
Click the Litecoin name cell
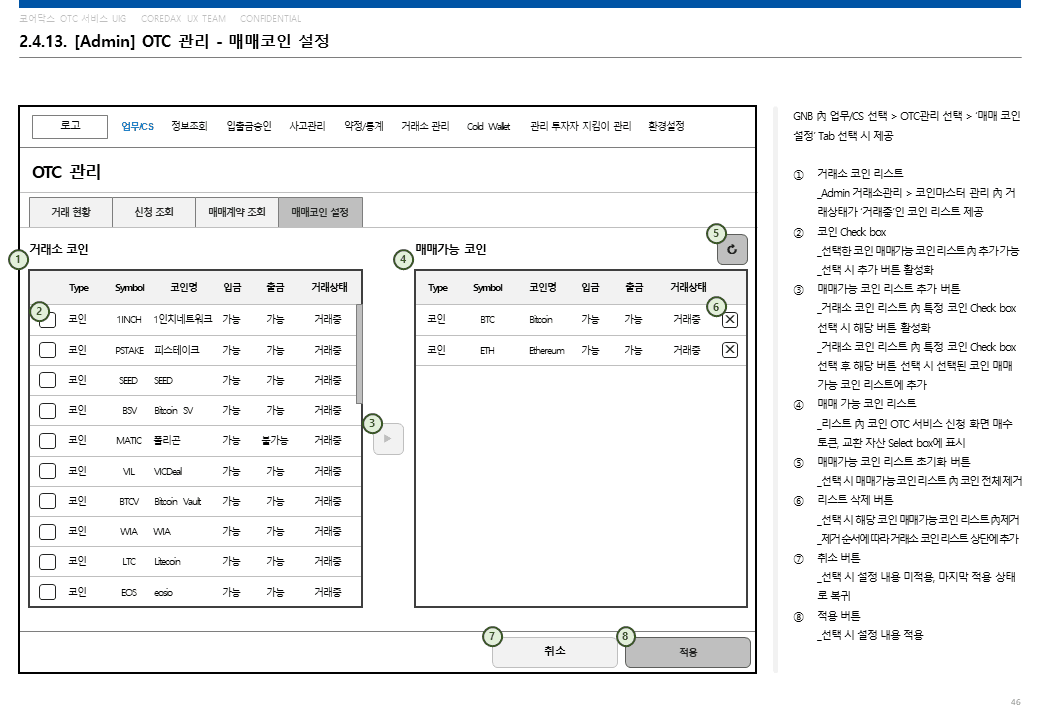(167, 562)
